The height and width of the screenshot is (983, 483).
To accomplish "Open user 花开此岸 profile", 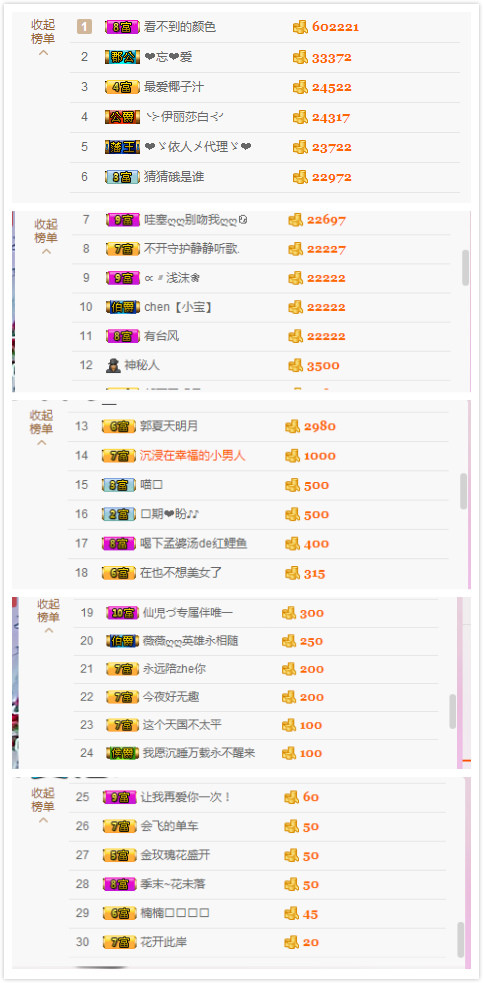I will click(x=164, y=942).
